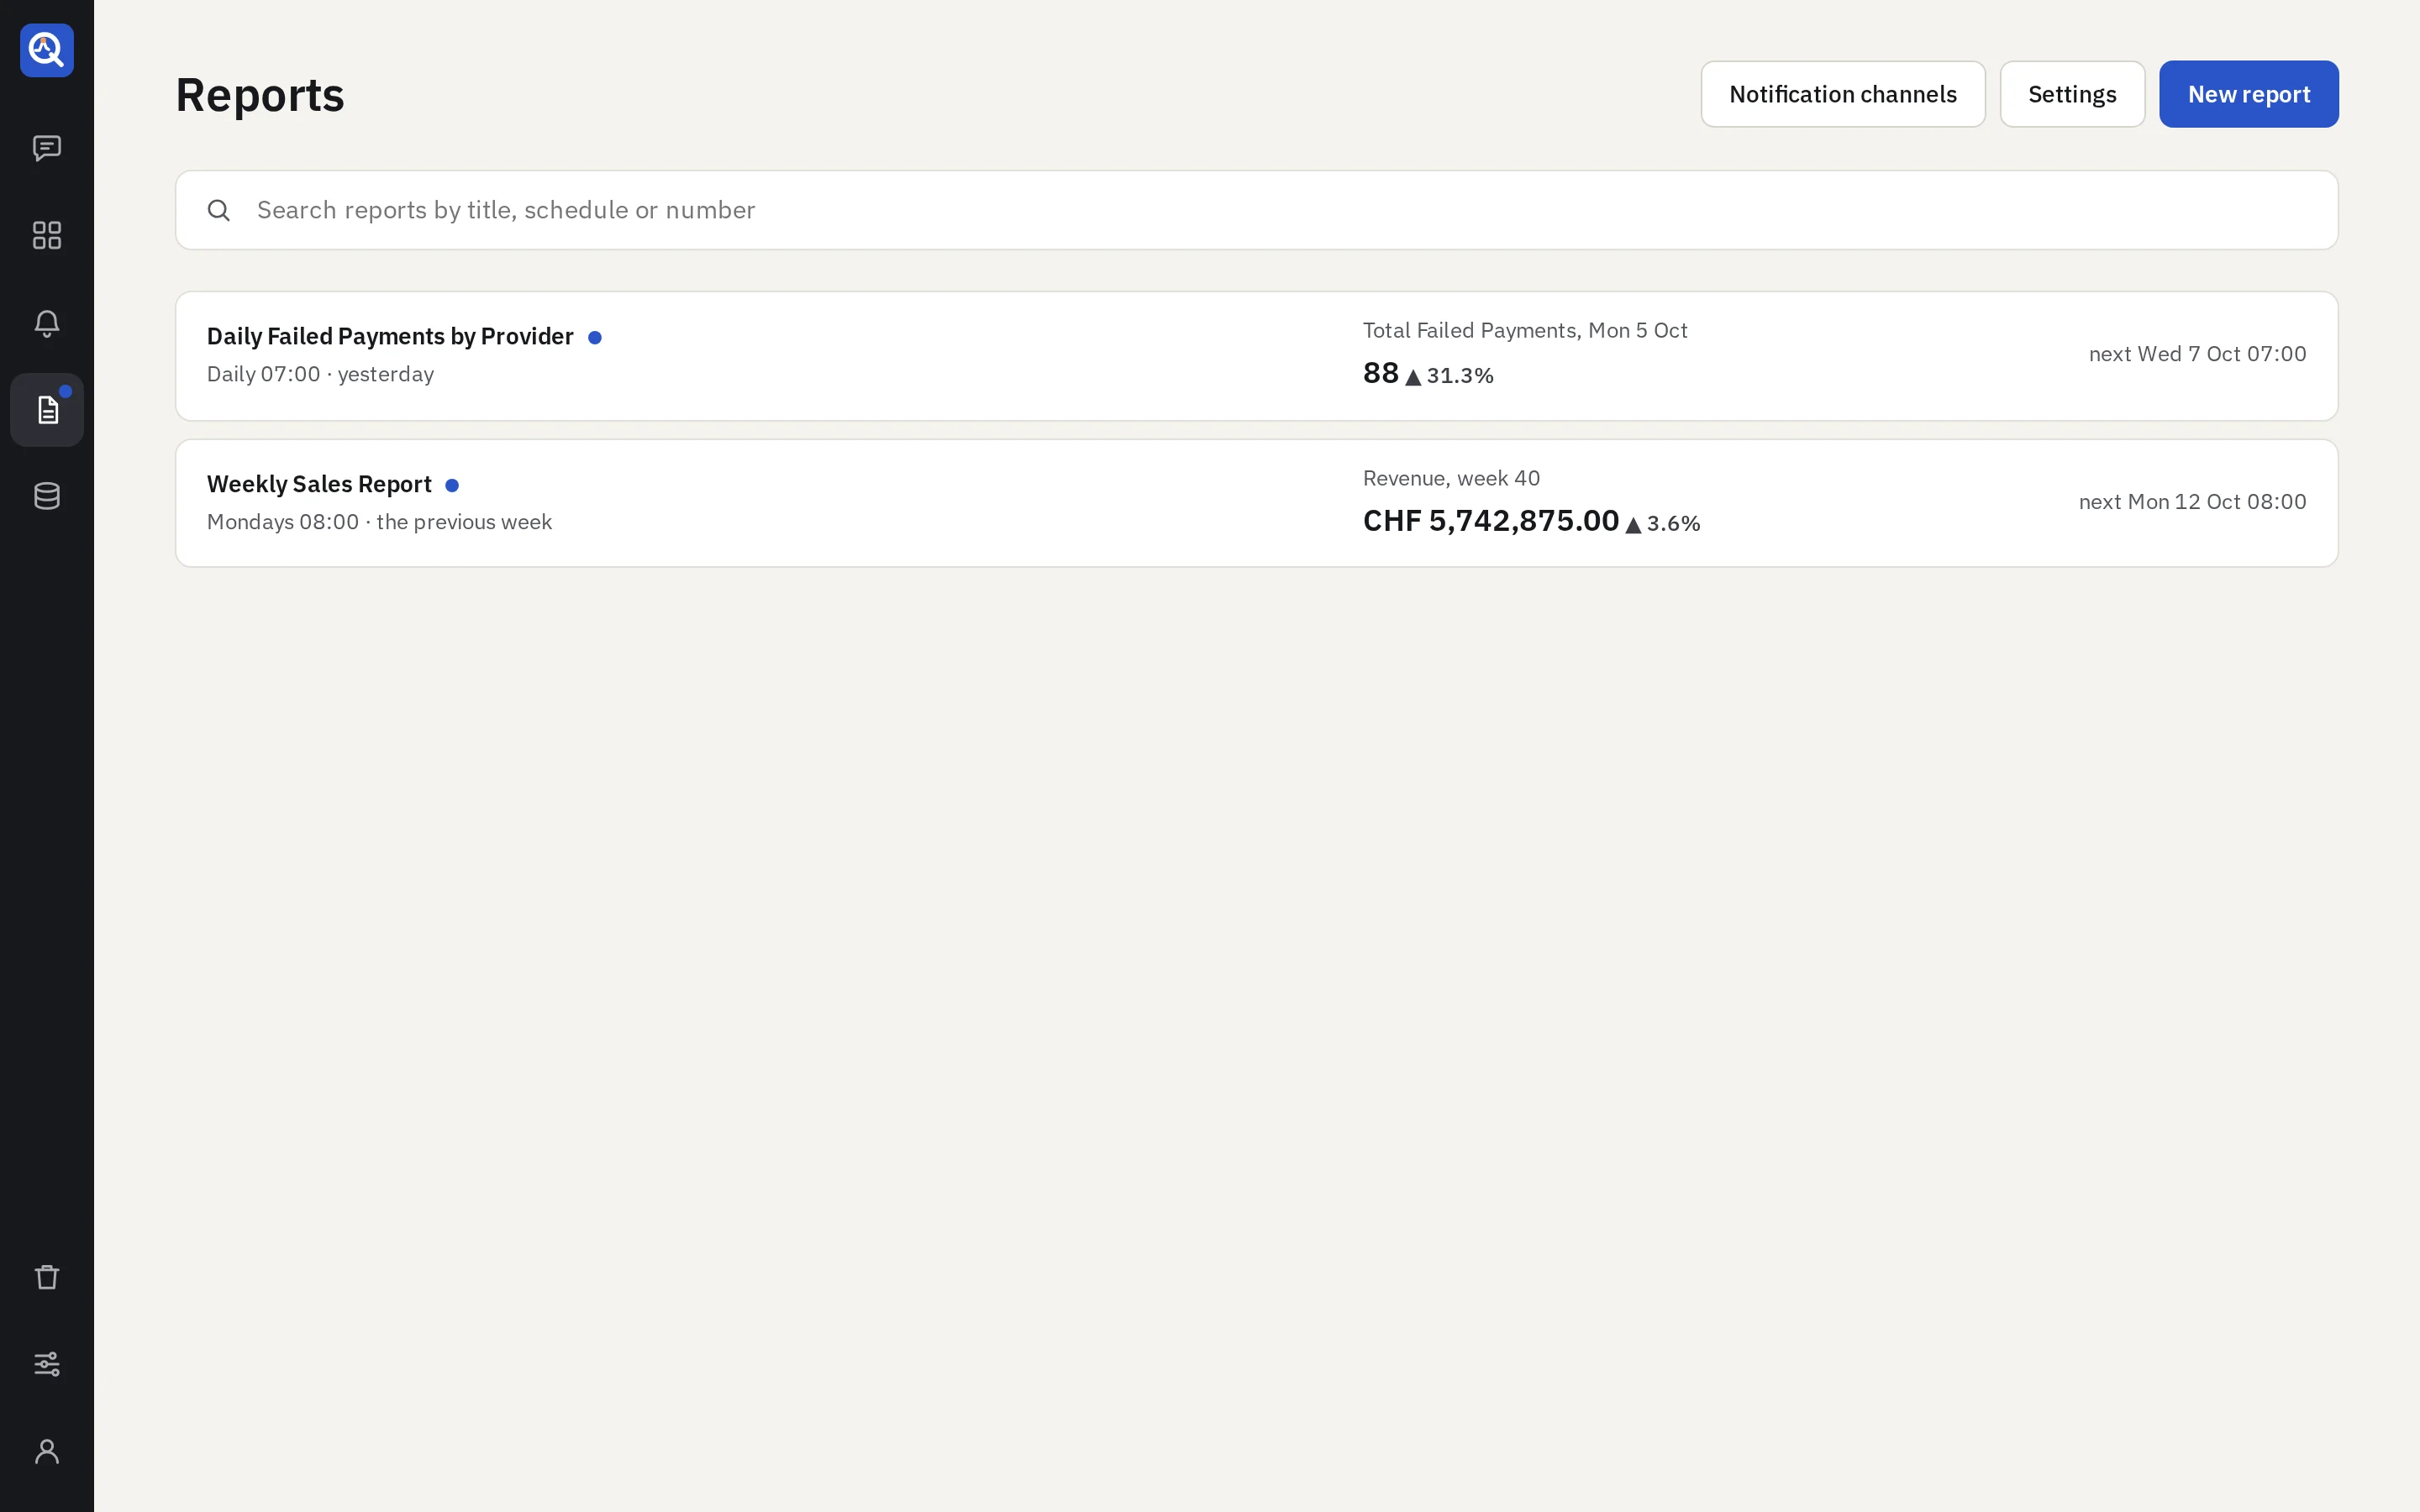Open the trash bin icon
Image resolution: width=2420 pixels, height=1512 pixels.
tap(47, 1277)
